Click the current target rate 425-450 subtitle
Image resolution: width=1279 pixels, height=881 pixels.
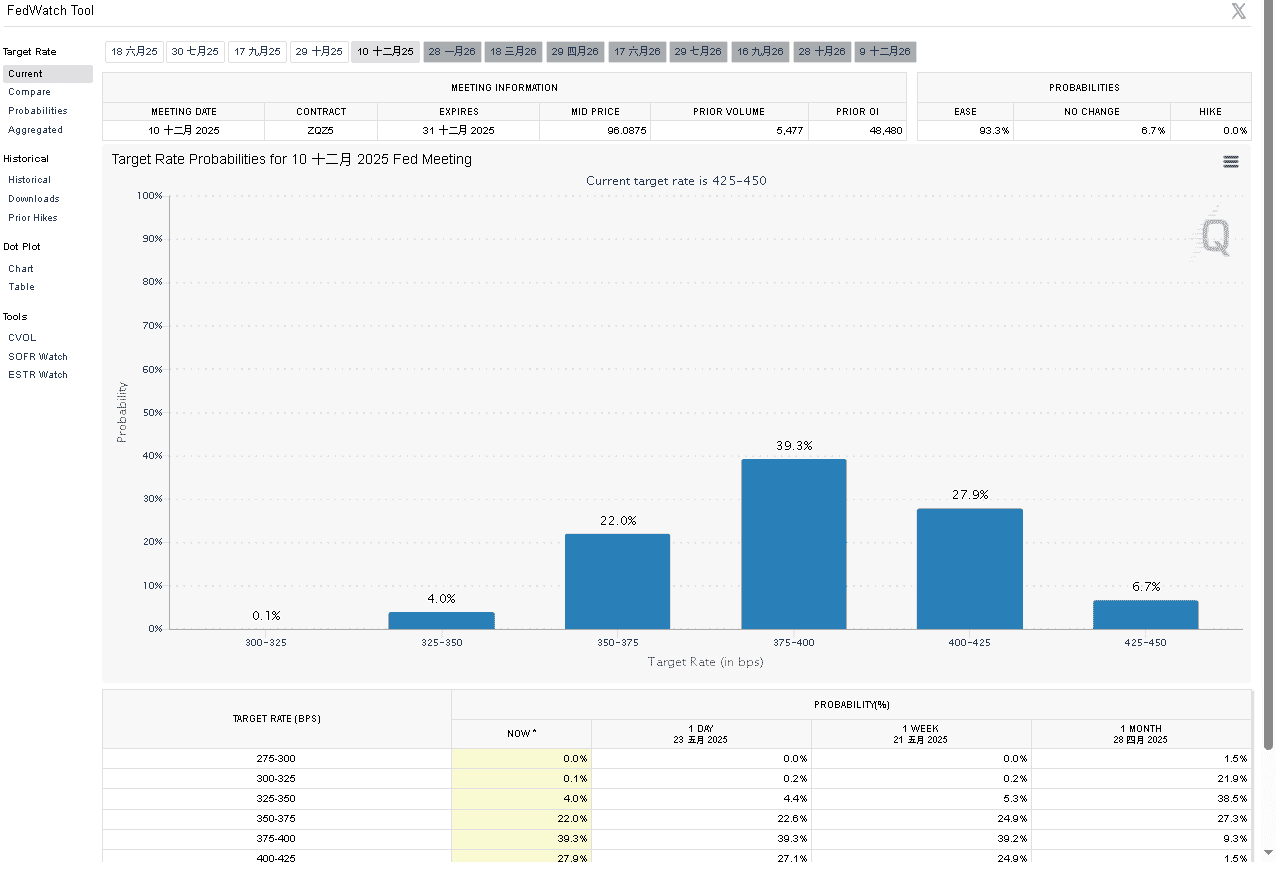click(676, 181)
